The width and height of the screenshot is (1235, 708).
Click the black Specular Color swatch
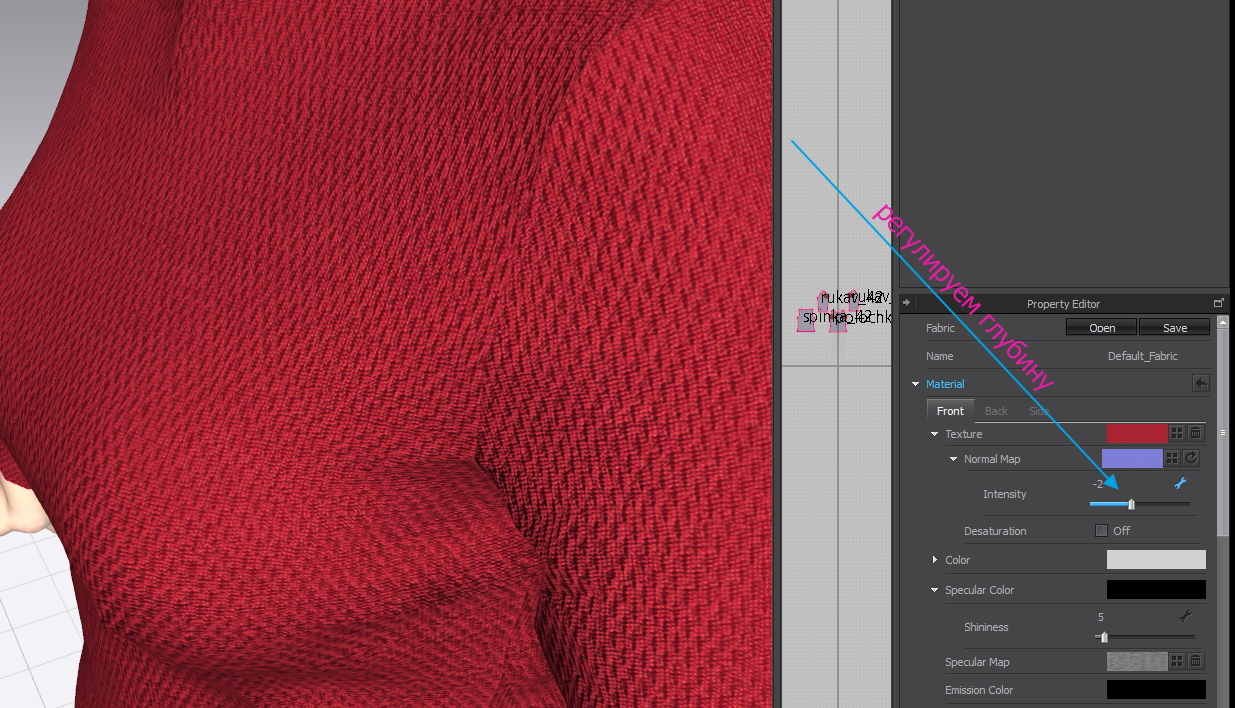point(1156,590)
